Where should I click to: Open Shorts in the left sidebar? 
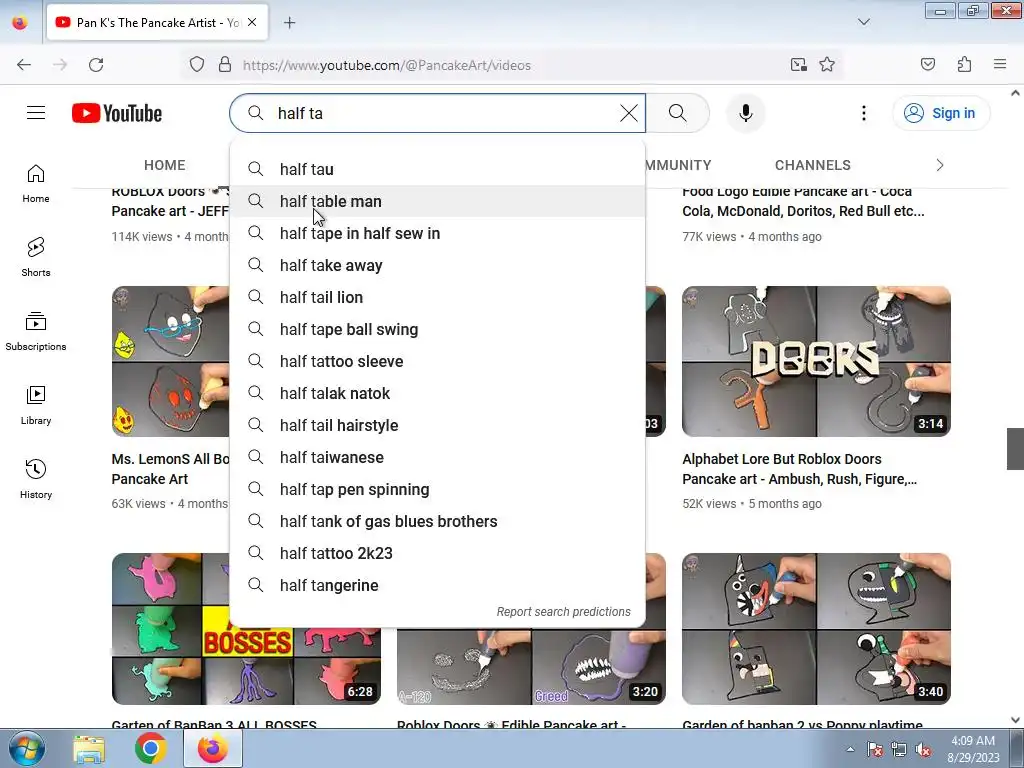[x=36, y=257]
